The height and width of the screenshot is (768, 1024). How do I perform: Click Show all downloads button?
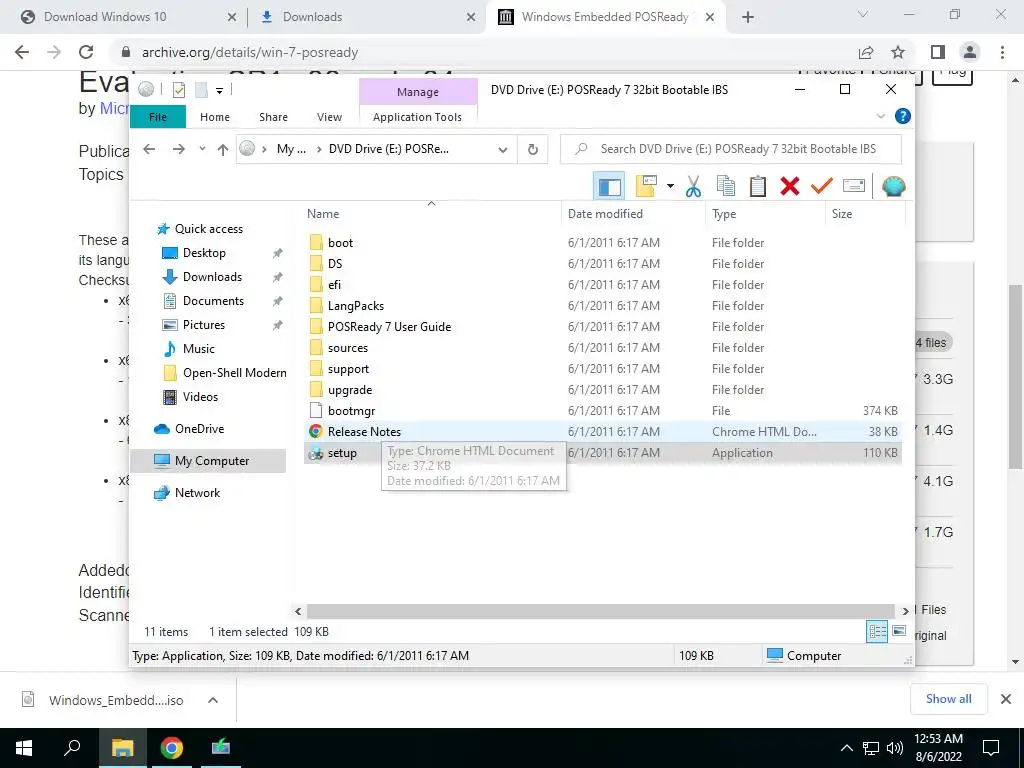coord(948,699)
